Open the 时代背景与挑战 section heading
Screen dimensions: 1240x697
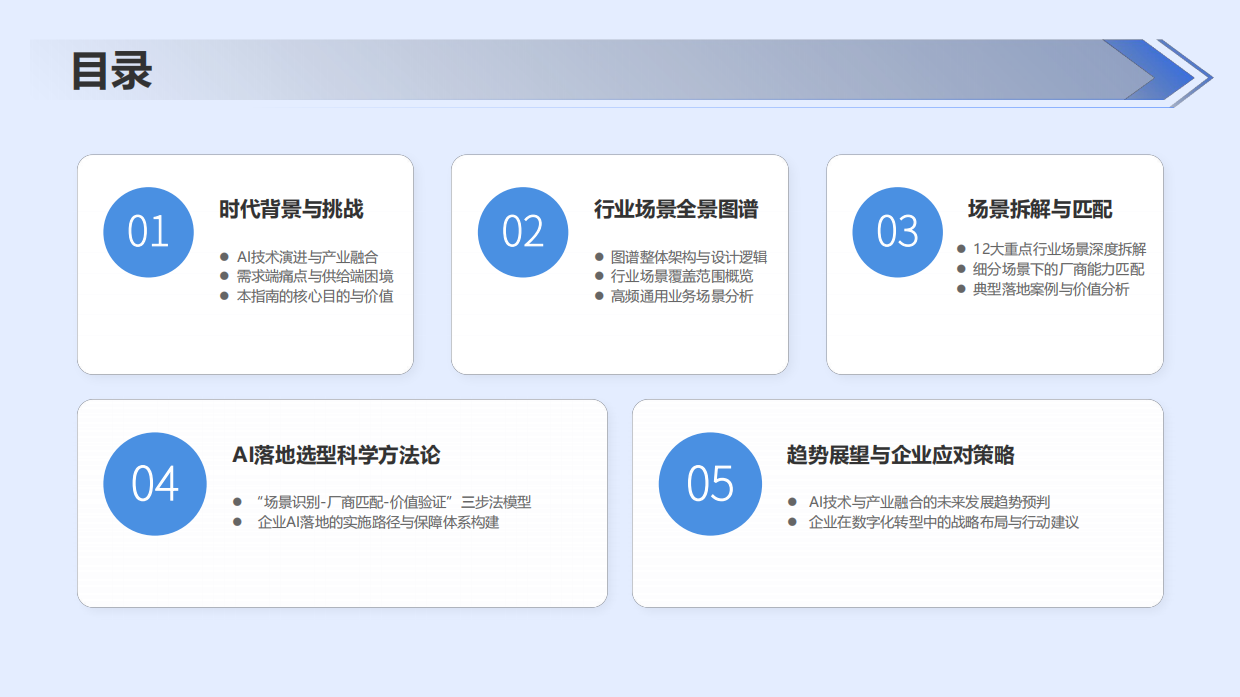[291, 209]
